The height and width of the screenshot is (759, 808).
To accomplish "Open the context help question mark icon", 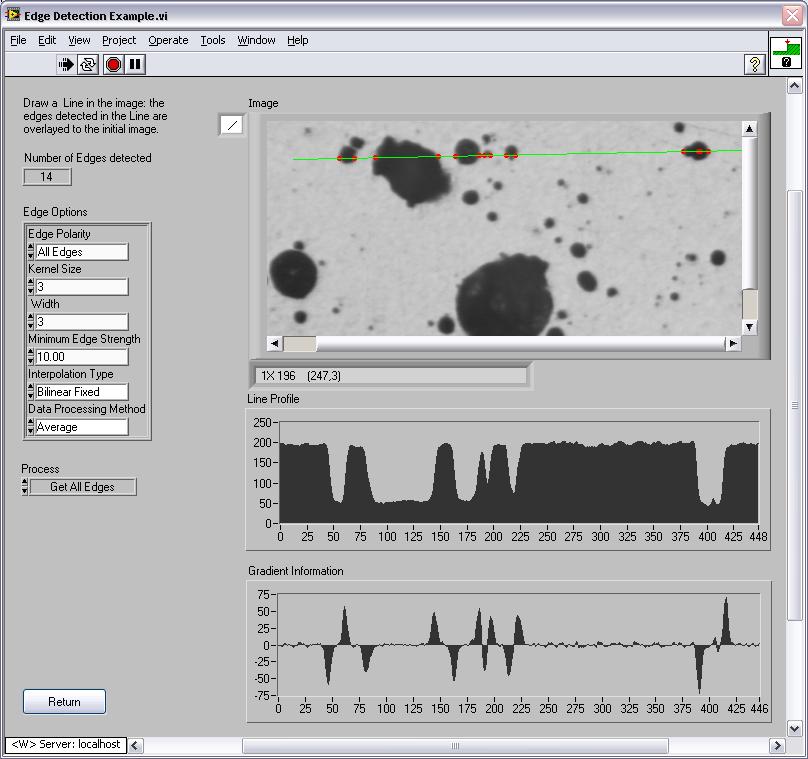I will coord(755,64).
